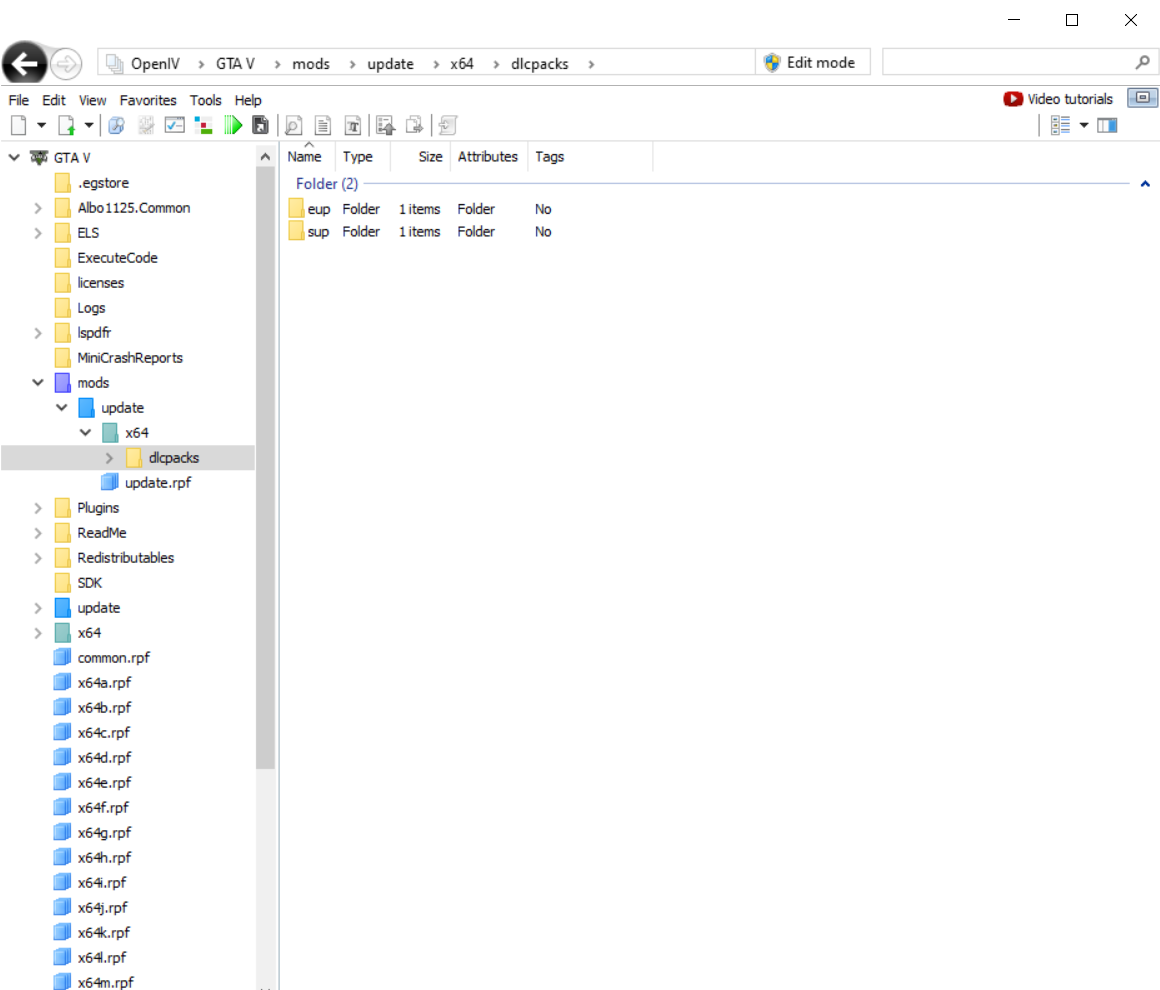Collapse the GTA V tree root
The height and width of the screenshot is (990, 1160).
pos(14,158)
